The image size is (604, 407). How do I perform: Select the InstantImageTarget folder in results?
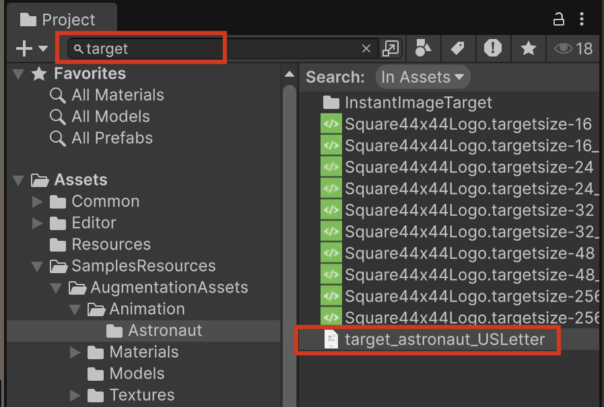(x=418, y=102)
